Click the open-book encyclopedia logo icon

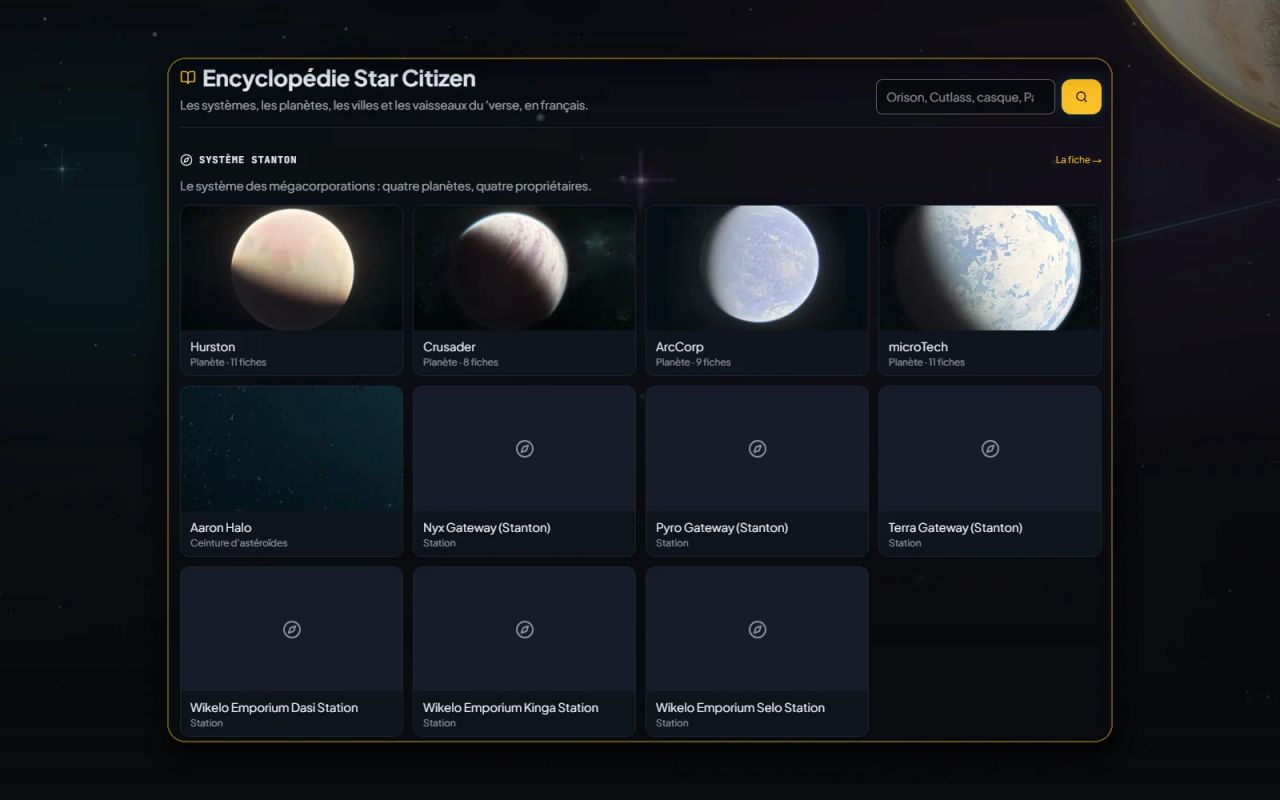point(188,78)
